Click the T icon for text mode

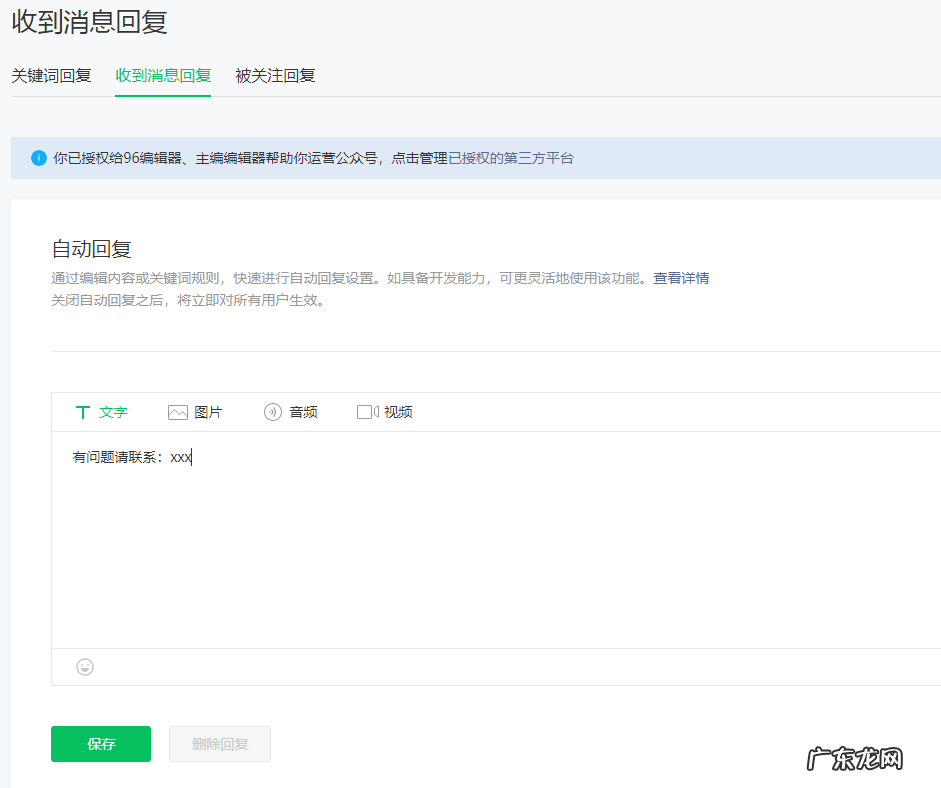coord(82,411)
